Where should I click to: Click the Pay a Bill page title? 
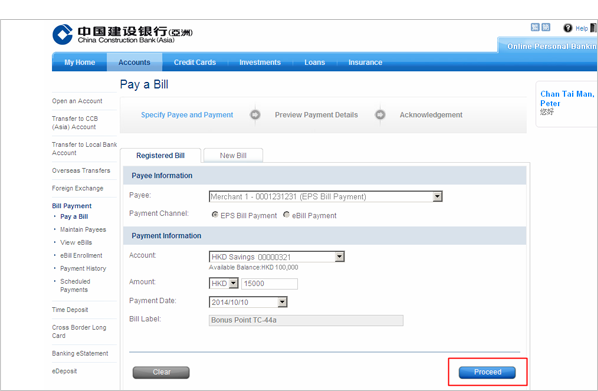point(144,84)
